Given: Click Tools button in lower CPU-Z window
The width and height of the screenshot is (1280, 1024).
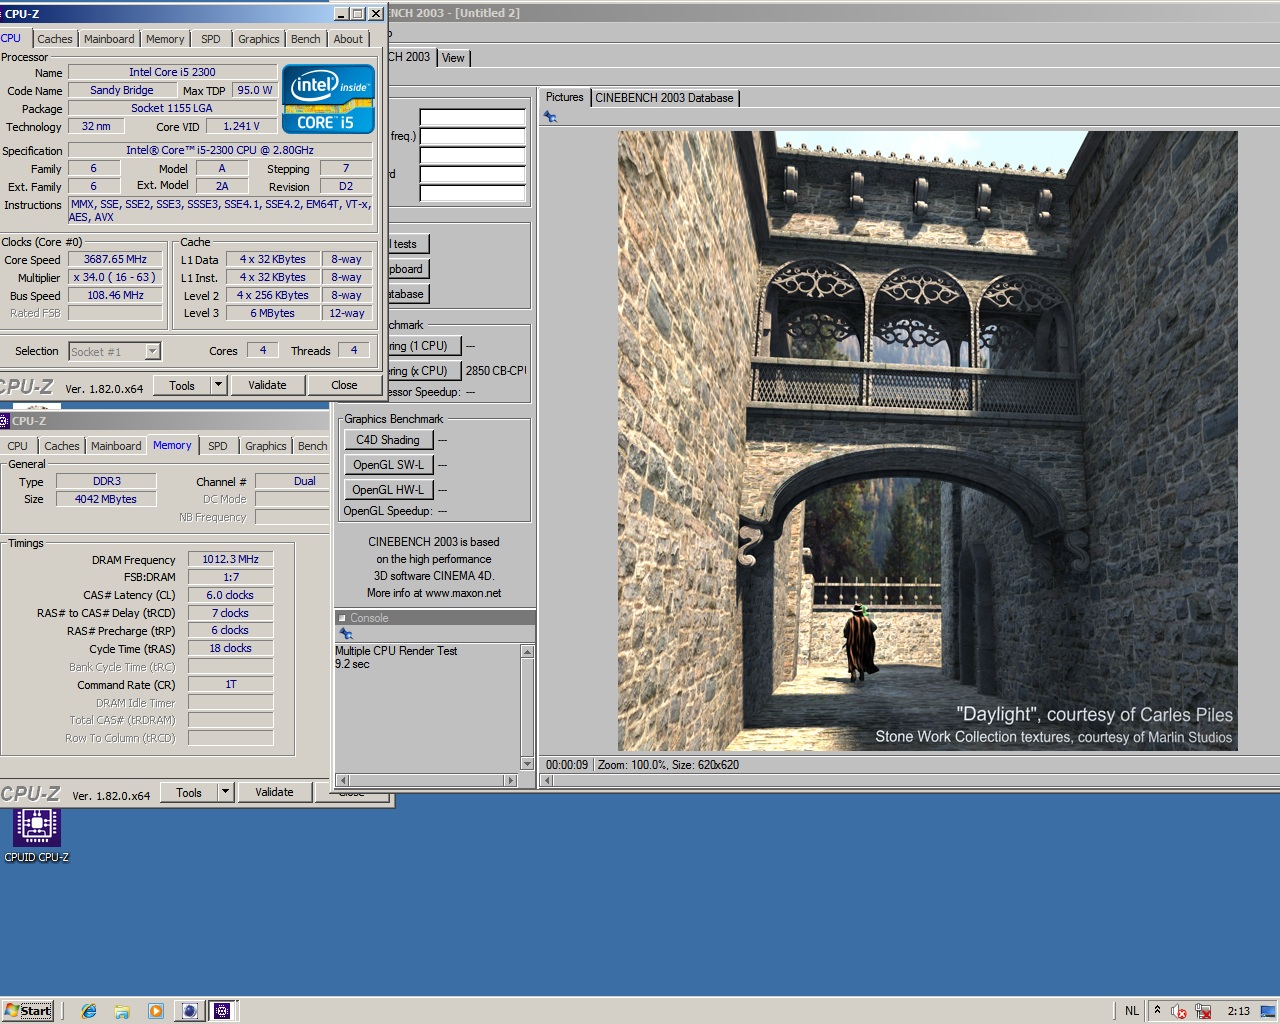Looking at the screenshot, I should point(189,792).
